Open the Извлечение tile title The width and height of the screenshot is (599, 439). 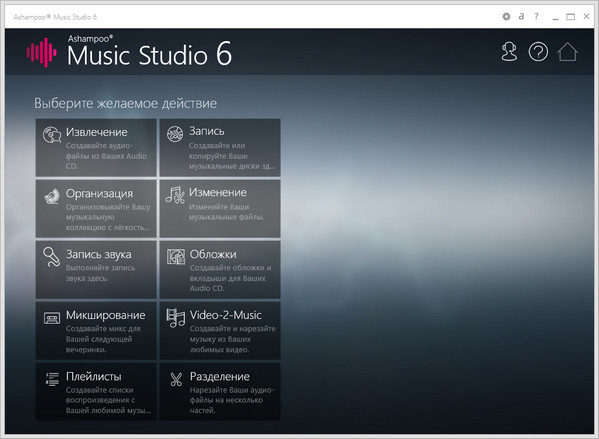97,132
